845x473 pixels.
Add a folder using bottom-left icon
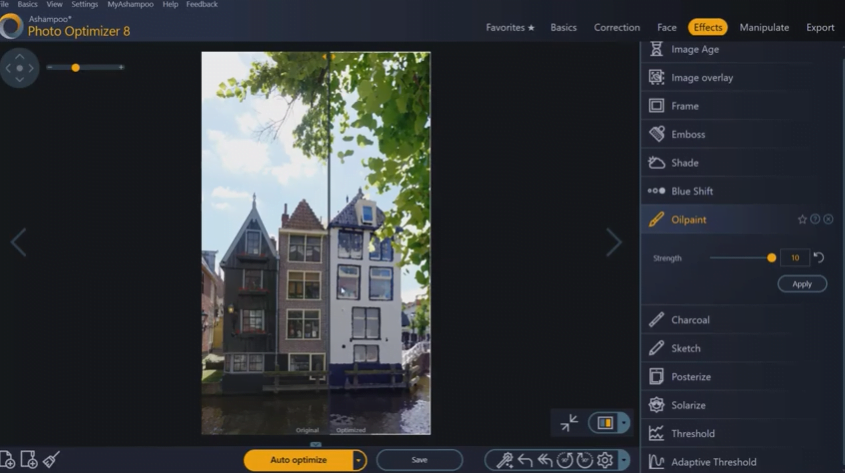coord(29,460)
